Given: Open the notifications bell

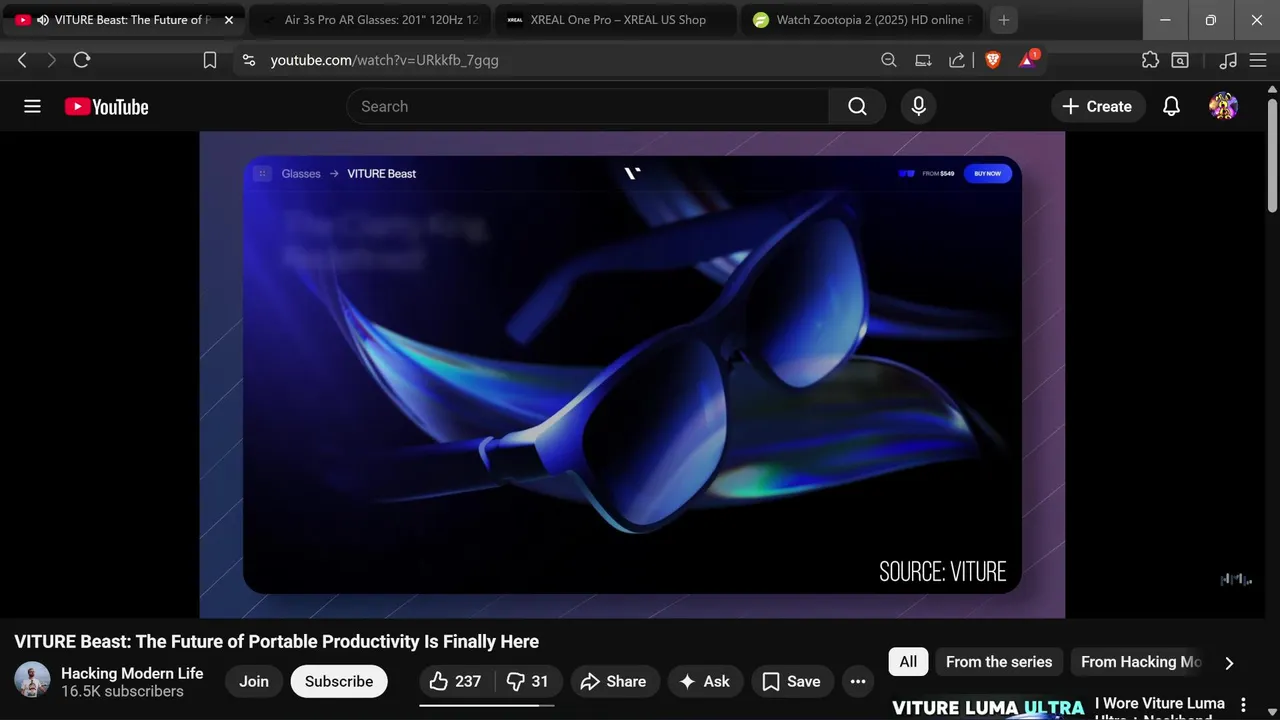Looking at the screenshot, I should click(1171, 106).
